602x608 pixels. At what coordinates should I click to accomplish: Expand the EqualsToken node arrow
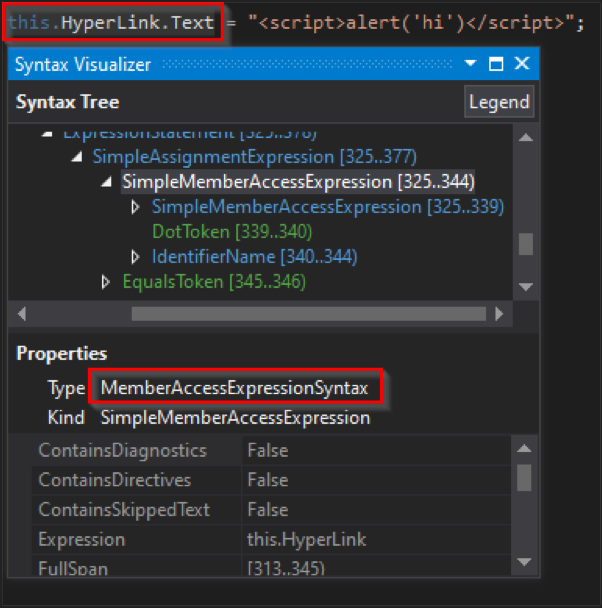[107, 282]
